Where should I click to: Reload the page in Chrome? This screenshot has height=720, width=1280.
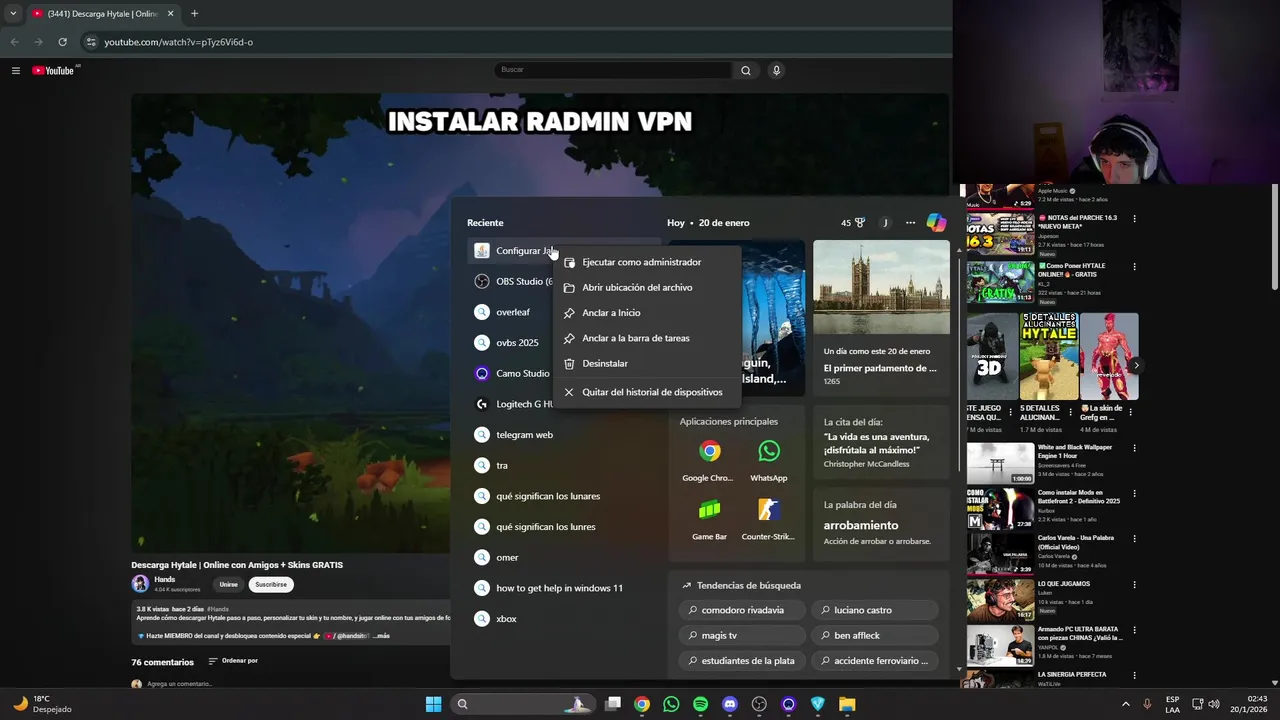point(62,42)
